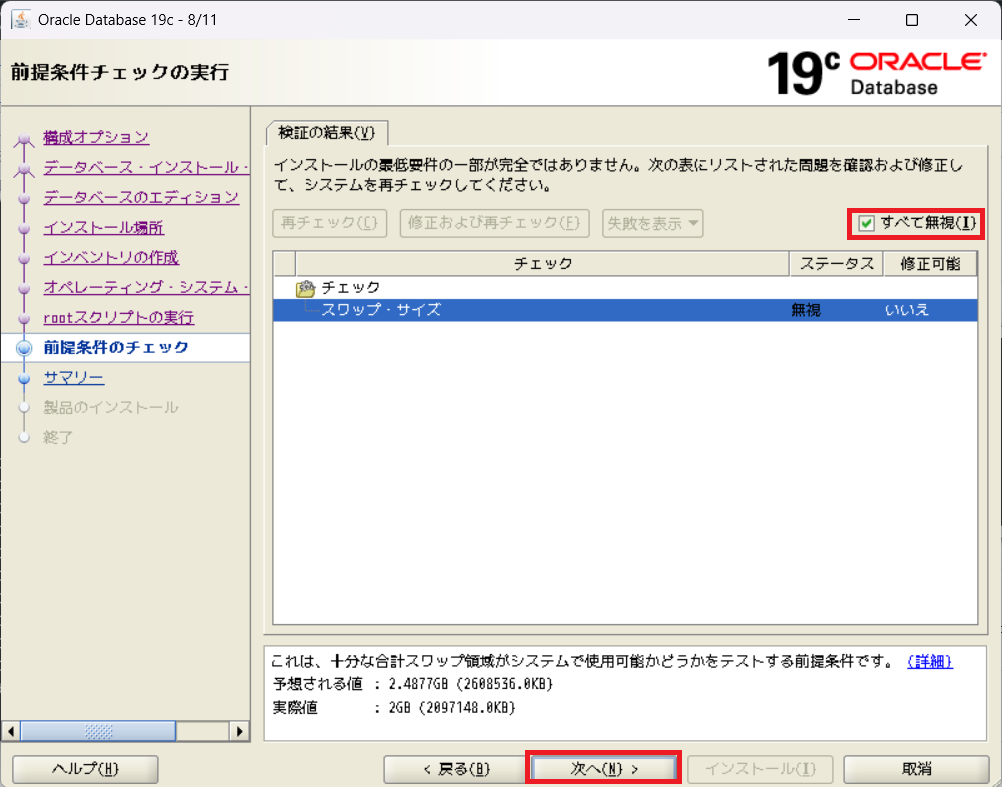Click the 取消 cancel button
The width and height of the screenshot is (1002, 787).
[x=916, y=769]
